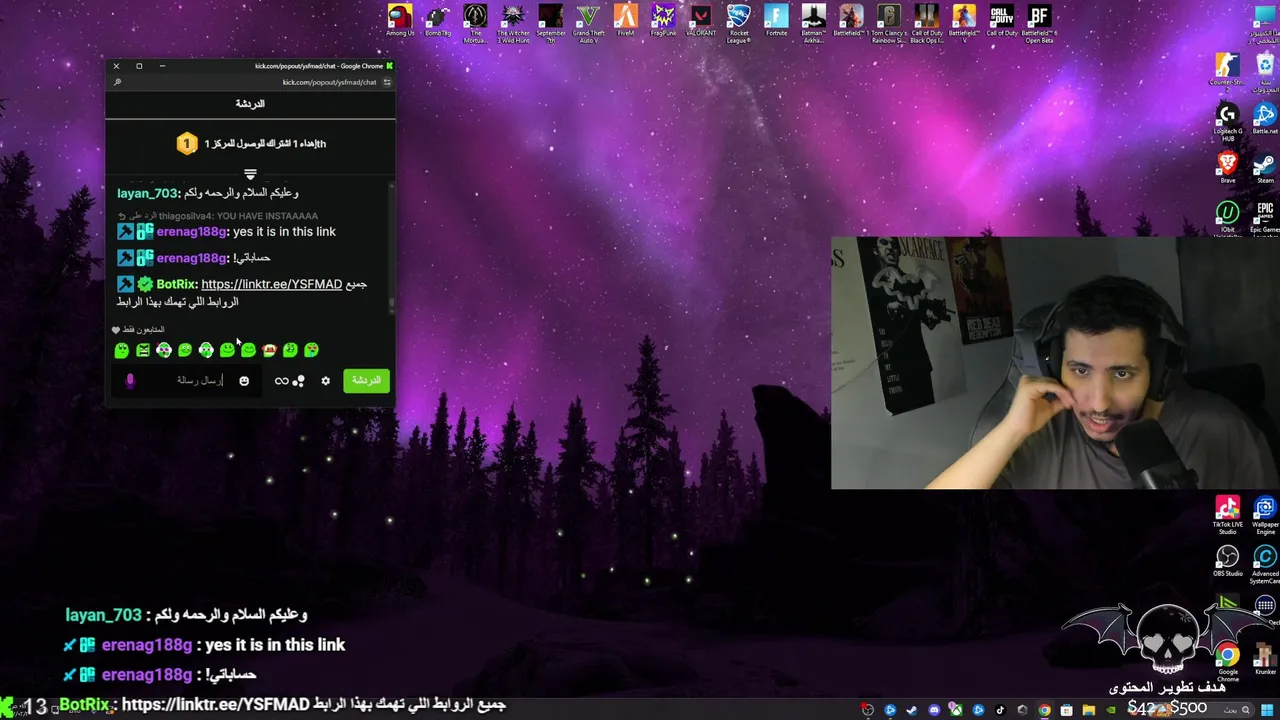Open the Advanced SystemCare desktop icon
The image size is (1280, 720).
[1265, 563]
